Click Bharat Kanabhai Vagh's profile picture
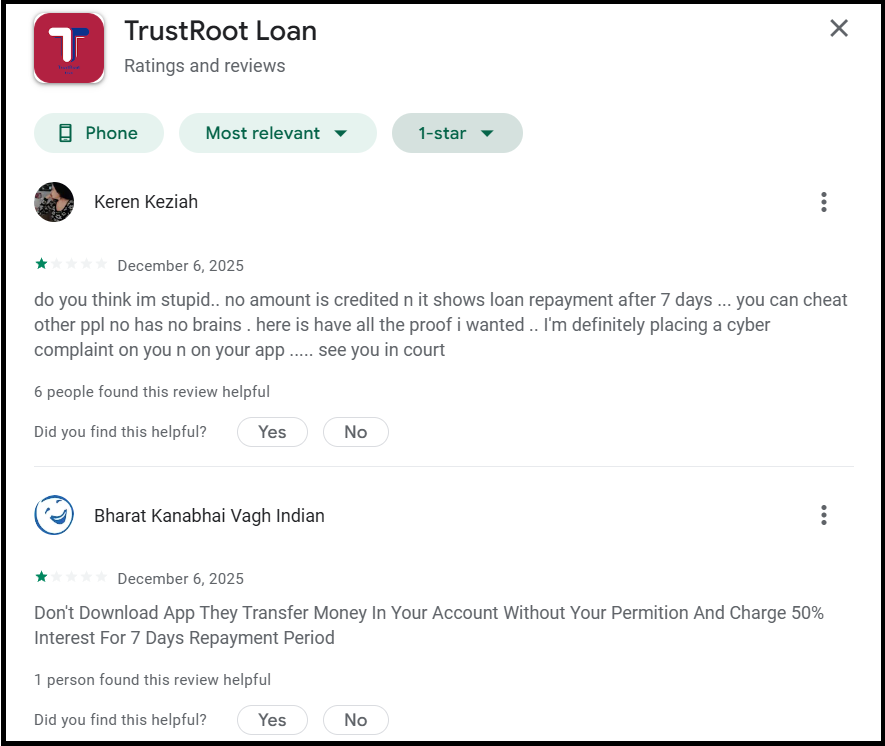 coord(54,515)
